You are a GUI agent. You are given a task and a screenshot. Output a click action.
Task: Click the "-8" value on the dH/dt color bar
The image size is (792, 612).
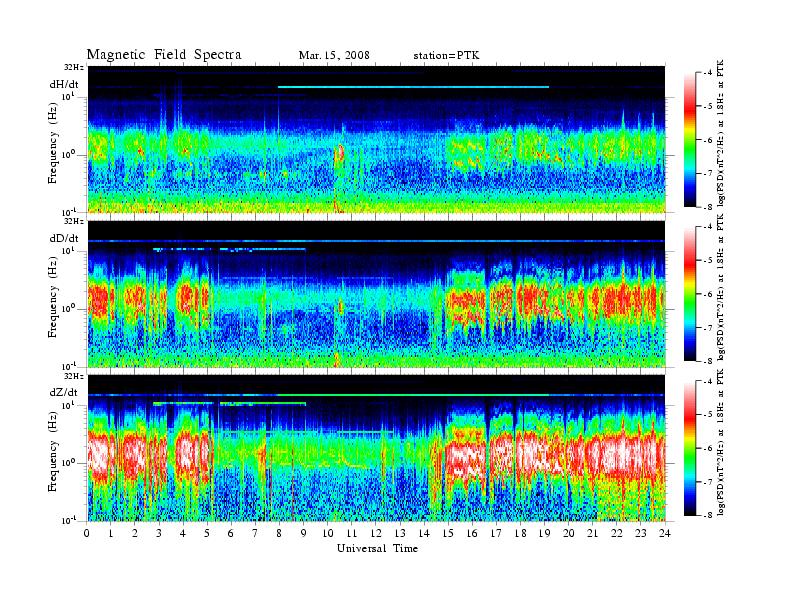(708, 207)
